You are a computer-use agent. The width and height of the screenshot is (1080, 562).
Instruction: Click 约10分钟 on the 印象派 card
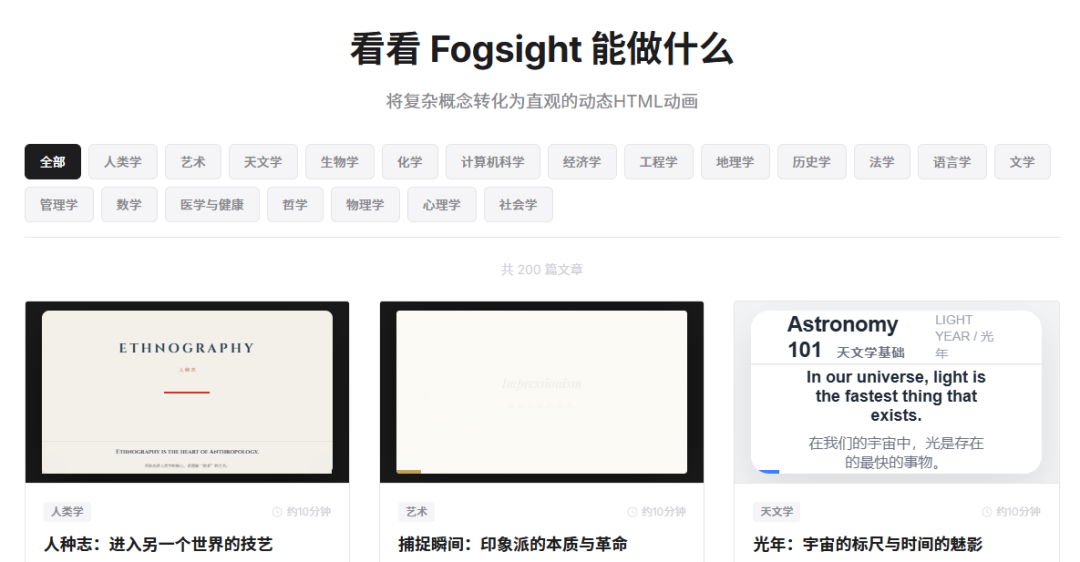point(663,512)
